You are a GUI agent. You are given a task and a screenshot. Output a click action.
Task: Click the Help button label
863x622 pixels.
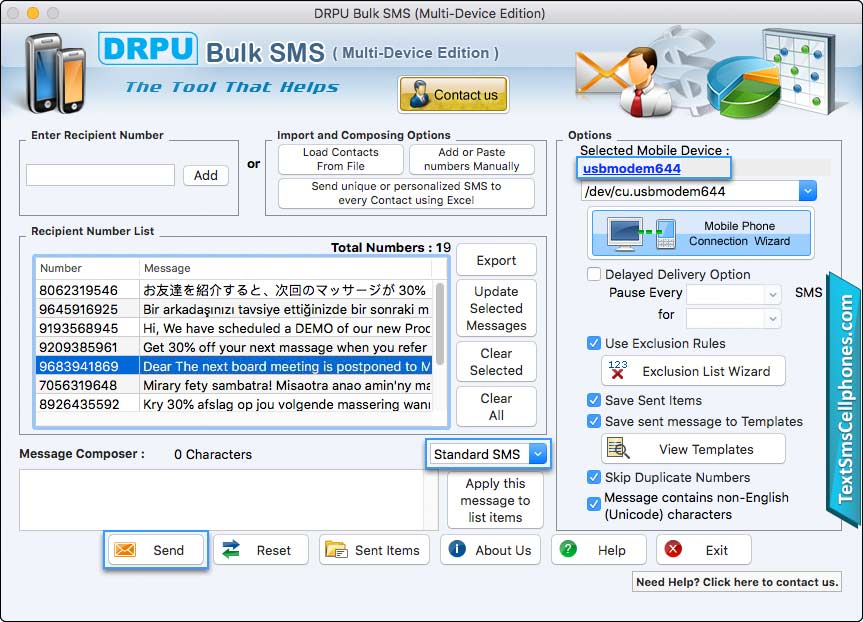[x=611, y=550]
